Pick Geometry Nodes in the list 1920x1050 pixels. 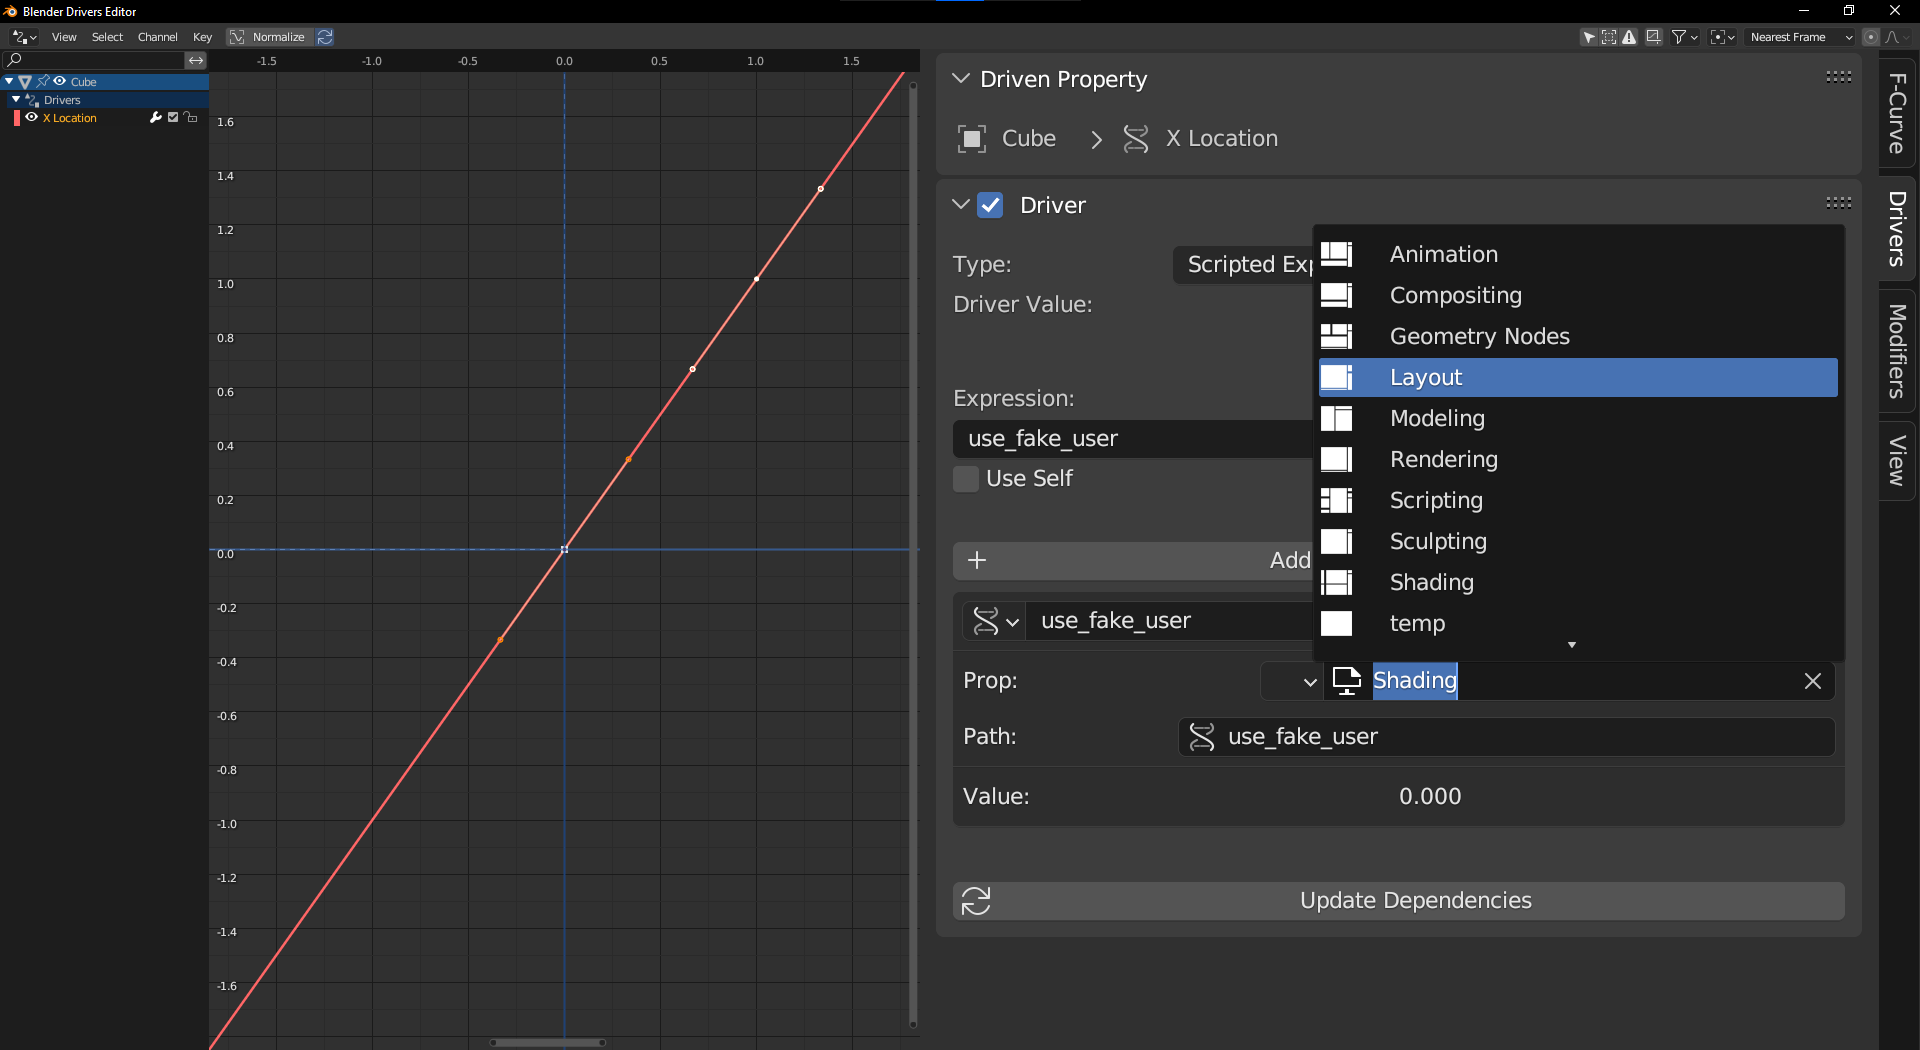(1578, 337)
